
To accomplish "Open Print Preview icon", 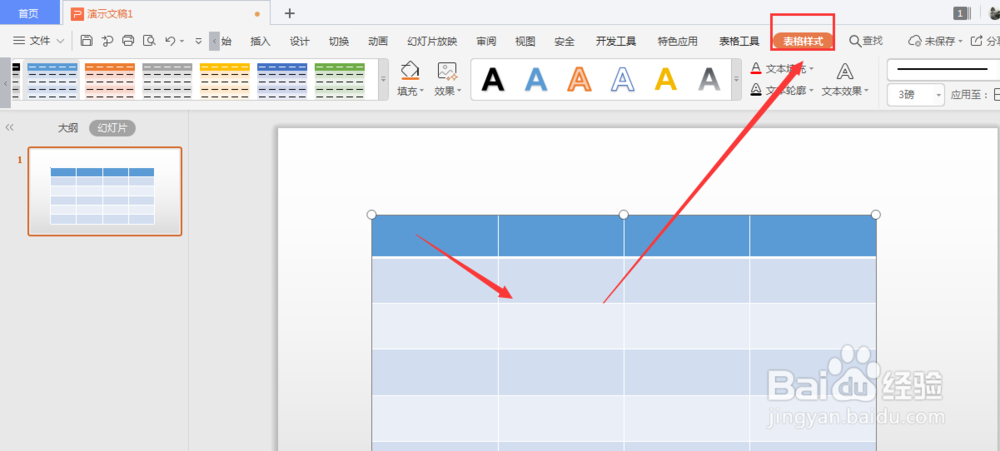I will pos(149,41).
